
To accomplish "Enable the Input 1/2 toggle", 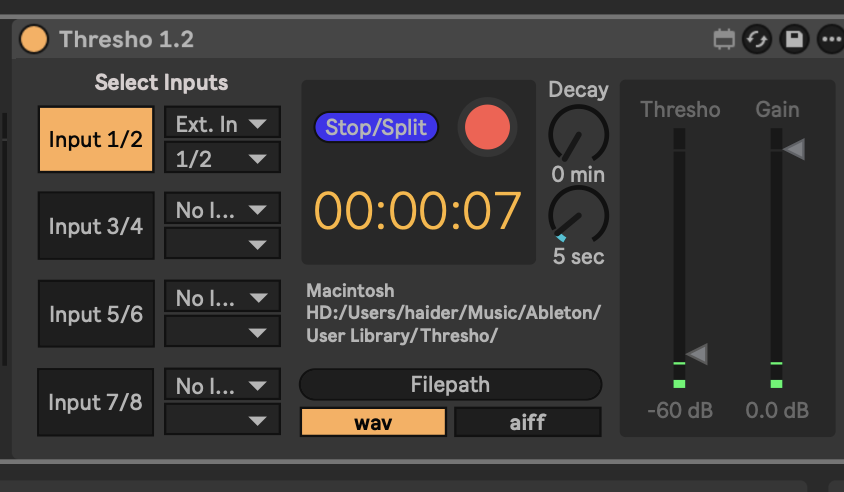I will (96, 140).
